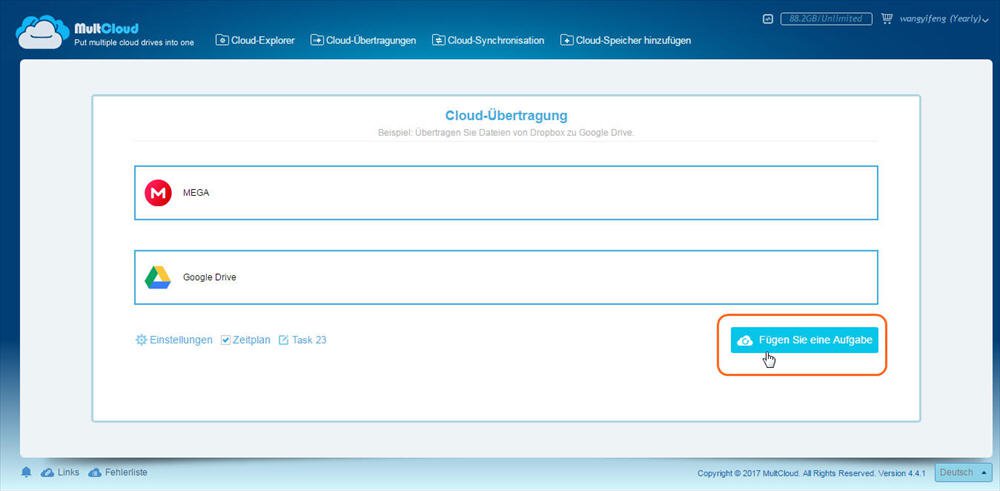The height and width of the screenshot is (491, 1000).
Task: Click the pencil edit icon beside Task 23
Action: [283, 340]
